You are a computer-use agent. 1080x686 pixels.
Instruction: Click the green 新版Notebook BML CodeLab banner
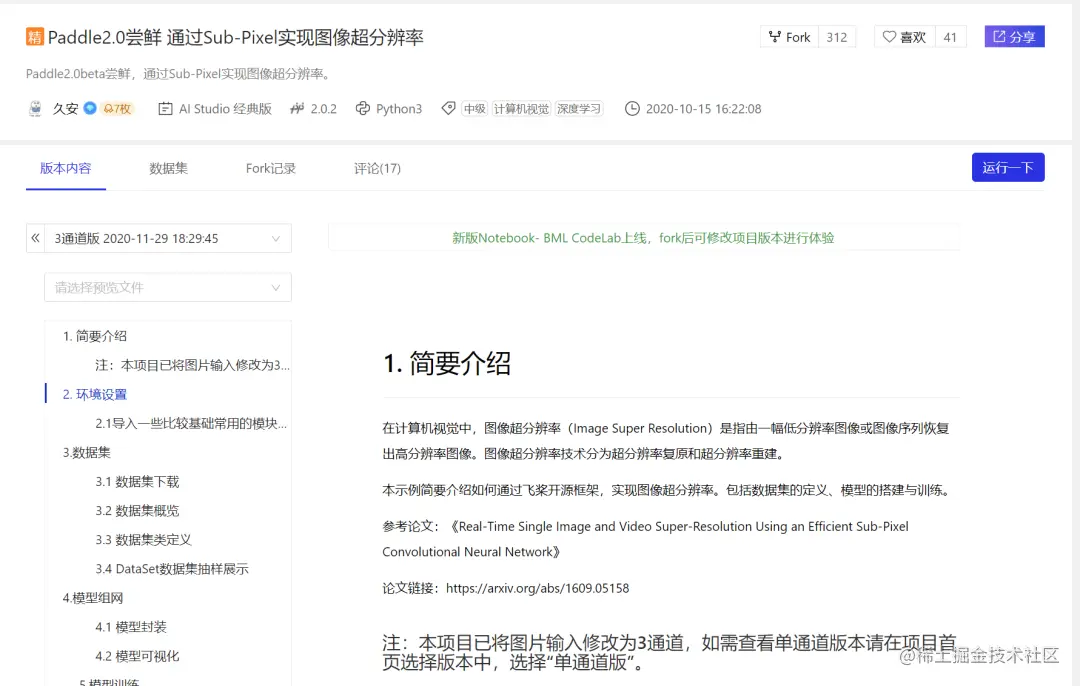tap(643, 238)
